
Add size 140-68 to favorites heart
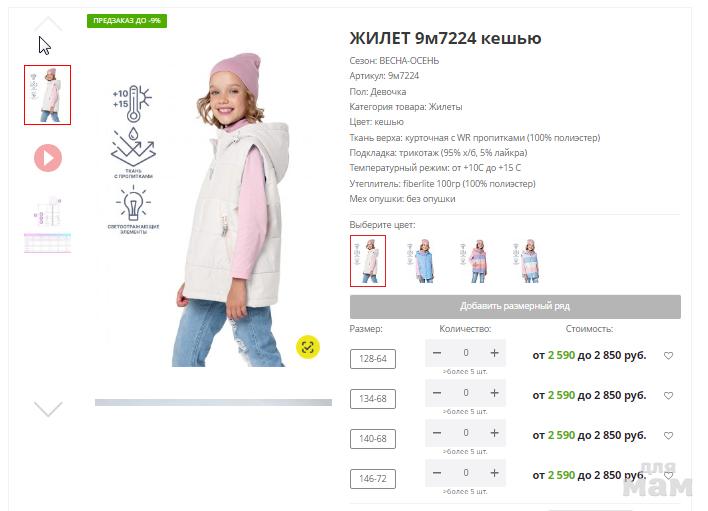coord(669,436)
